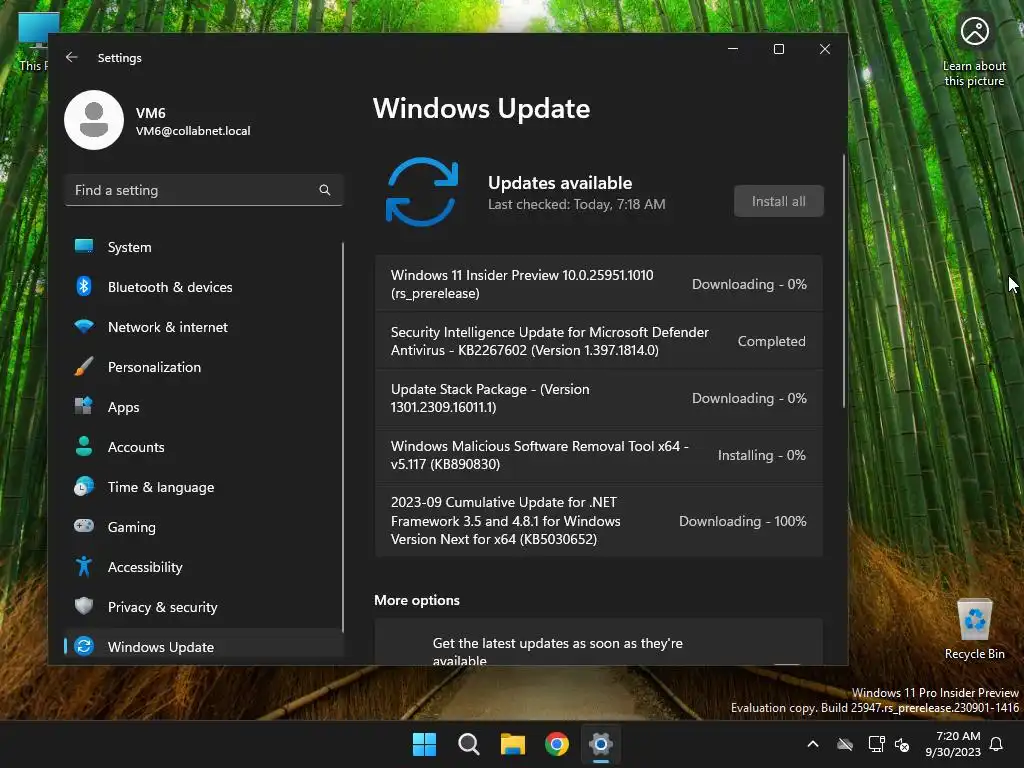Screen dimensions: 1024x768
Task: Click the System monitor icon in sidebar
Action: (84, 246)
